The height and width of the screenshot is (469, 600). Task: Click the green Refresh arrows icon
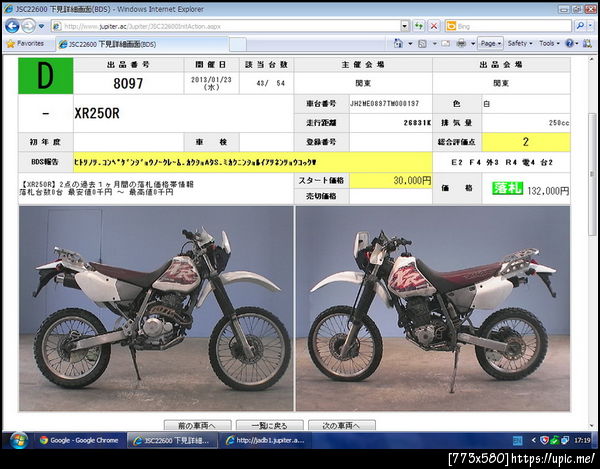pyautogui.click(x=419, y=26)
